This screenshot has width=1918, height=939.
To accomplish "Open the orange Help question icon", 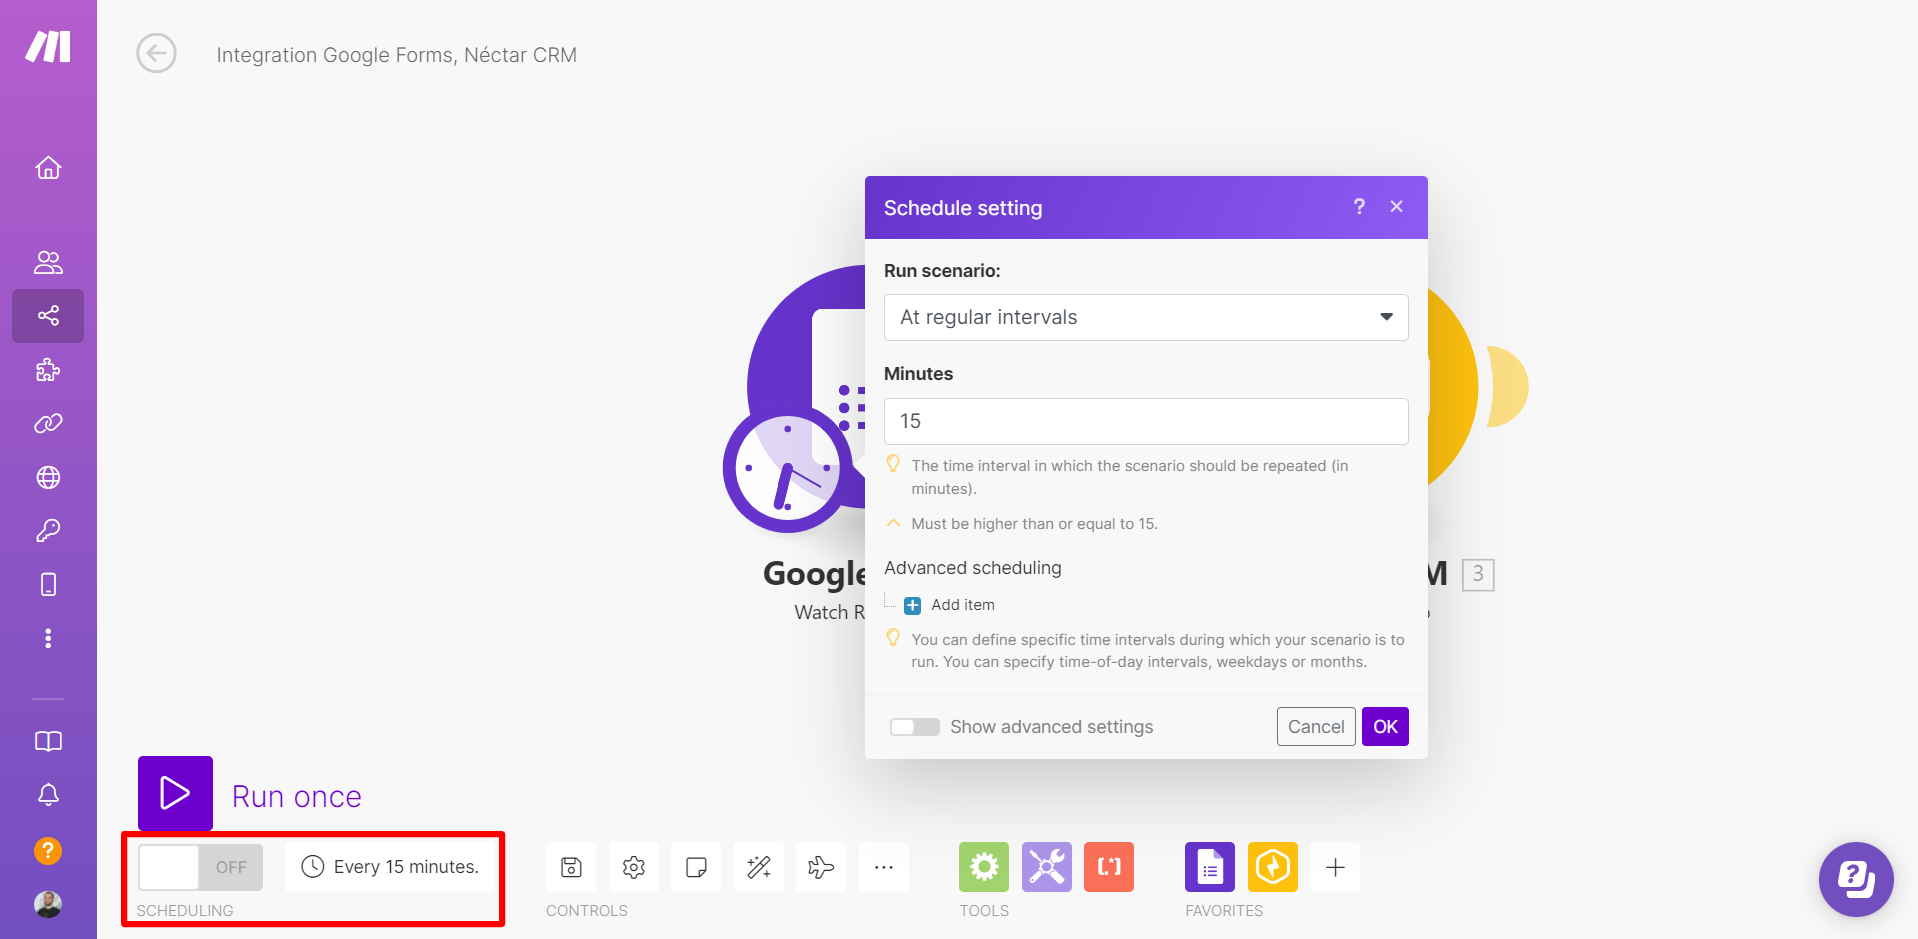I will tap(48, 851).
